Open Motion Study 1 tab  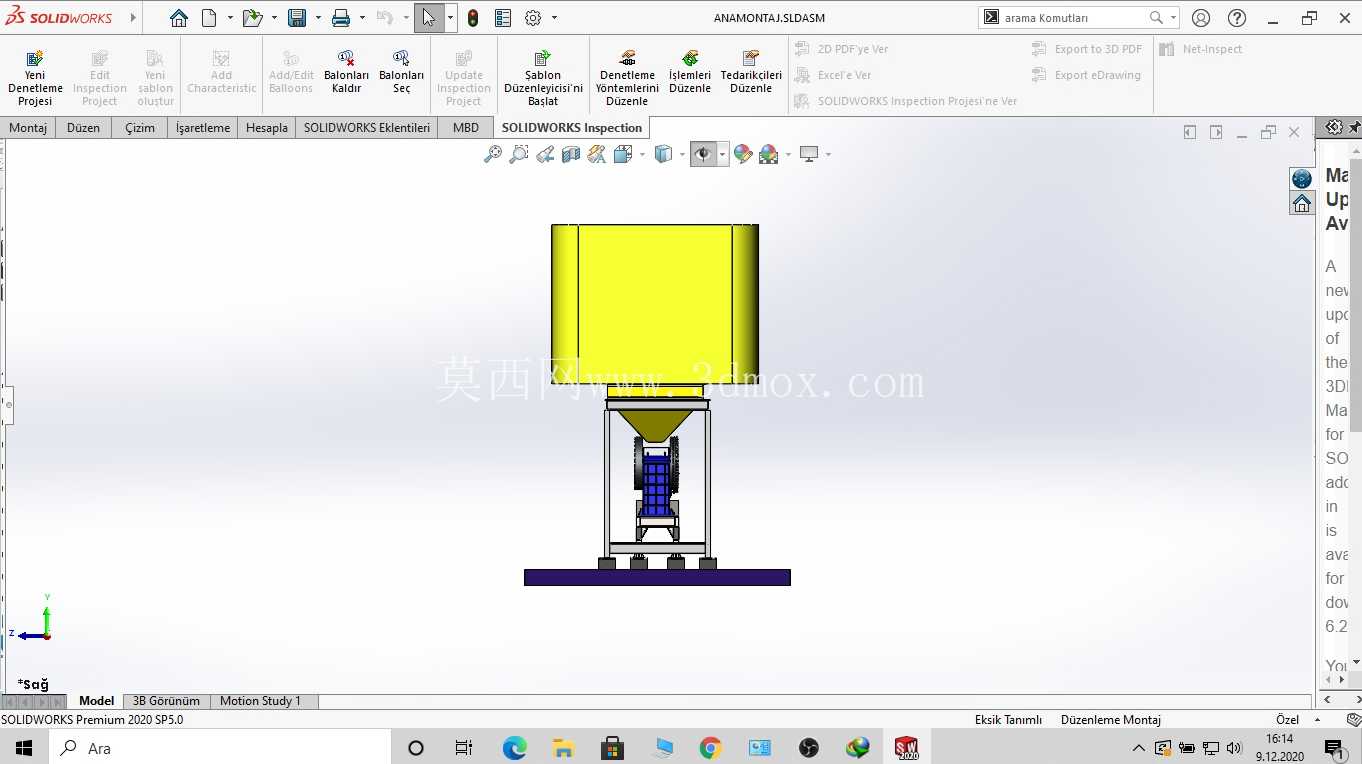tap(260, 701)
